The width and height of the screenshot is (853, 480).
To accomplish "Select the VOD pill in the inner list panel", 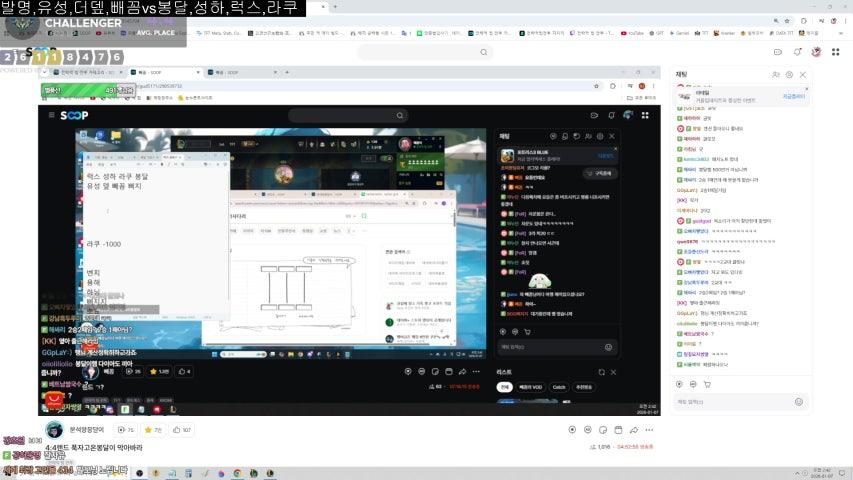I will click(x=530, y=387).
